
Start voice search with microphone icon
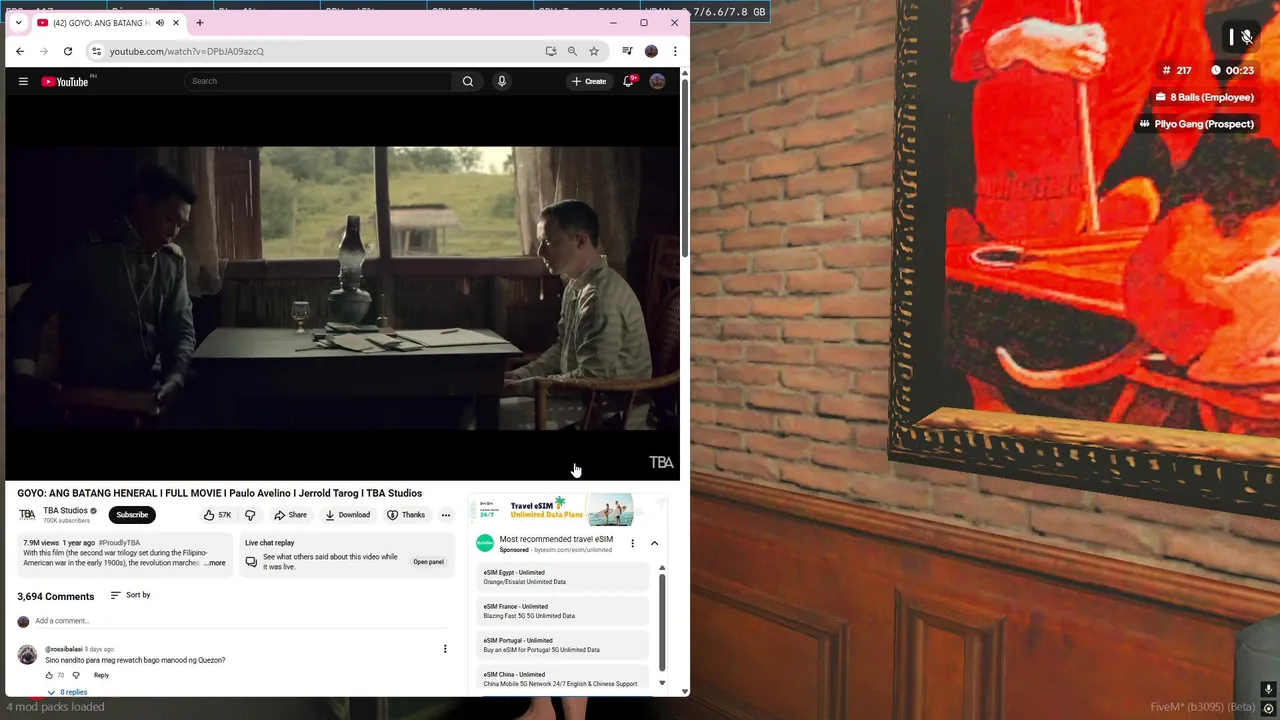[502, 81]
